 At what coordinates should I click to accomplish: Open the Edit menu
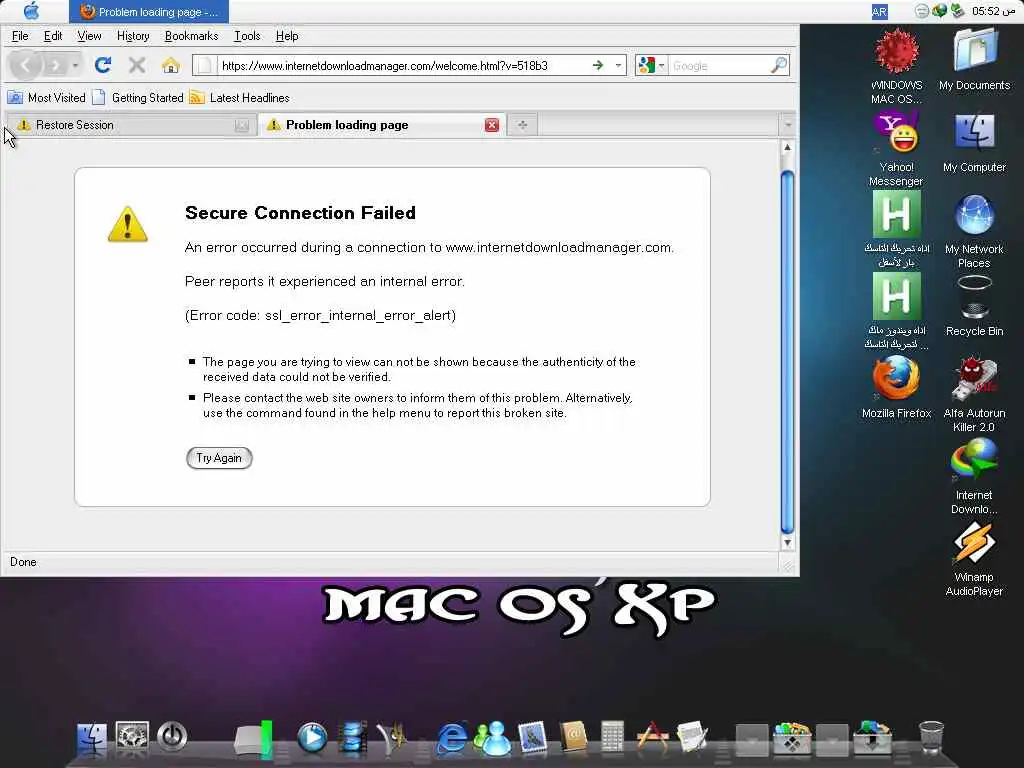[x=53, y=36]
